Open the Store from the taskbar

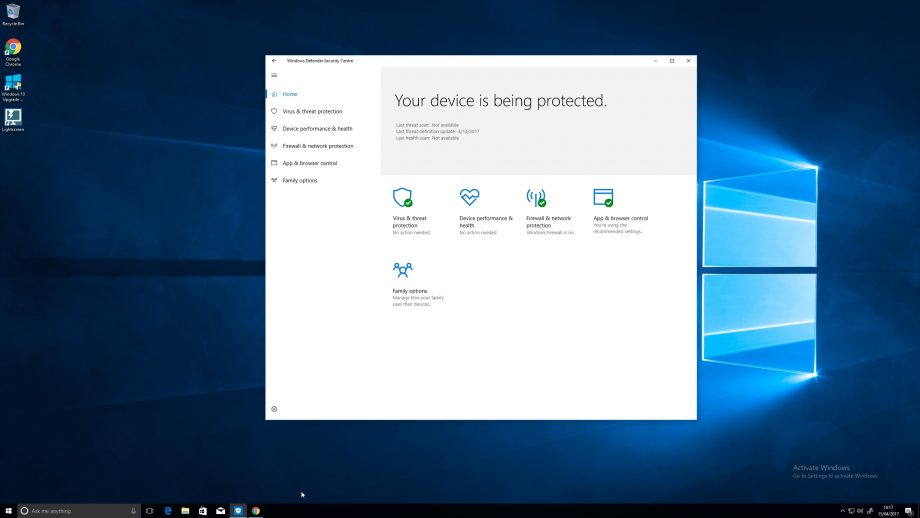tap(203, 511)
